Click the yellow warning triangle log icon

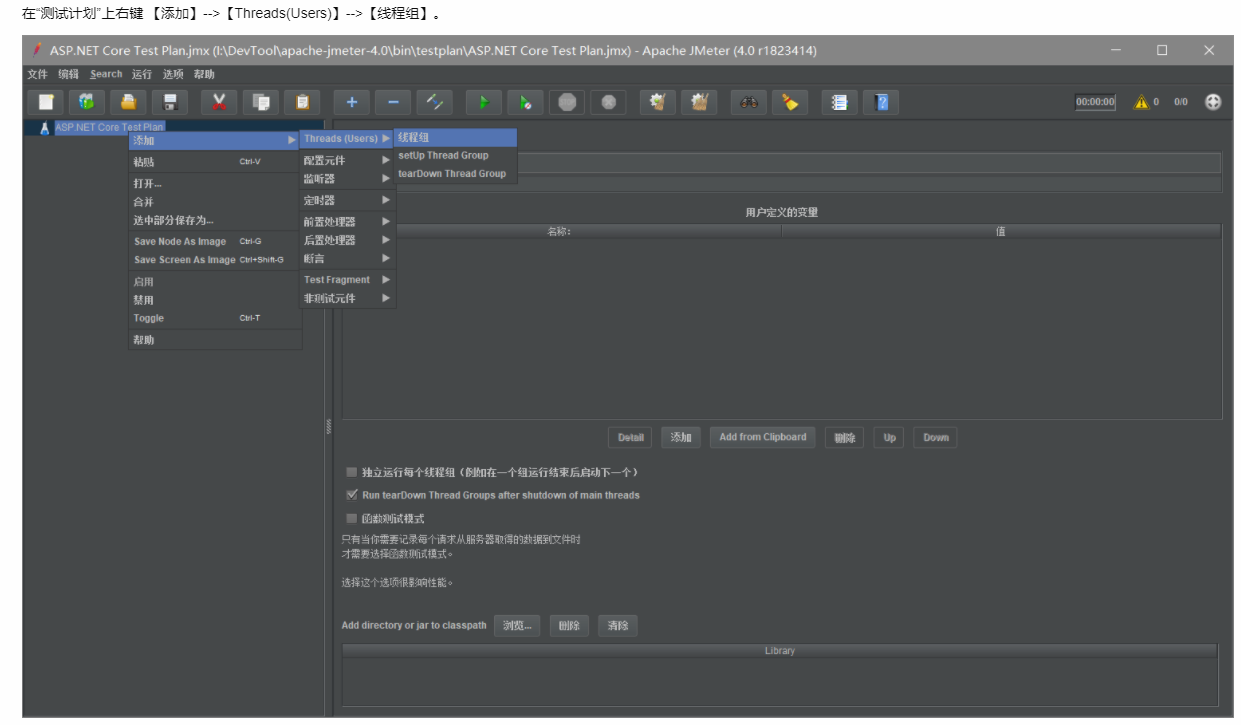pos(1140,102)
